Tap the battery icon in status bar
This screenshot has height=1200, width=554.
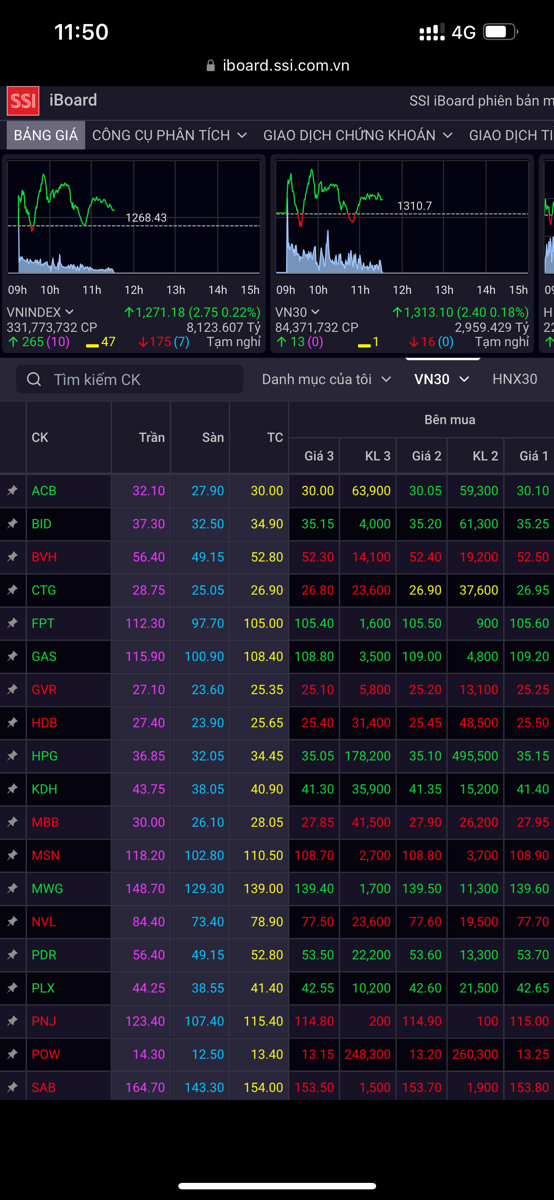[500, 32]
